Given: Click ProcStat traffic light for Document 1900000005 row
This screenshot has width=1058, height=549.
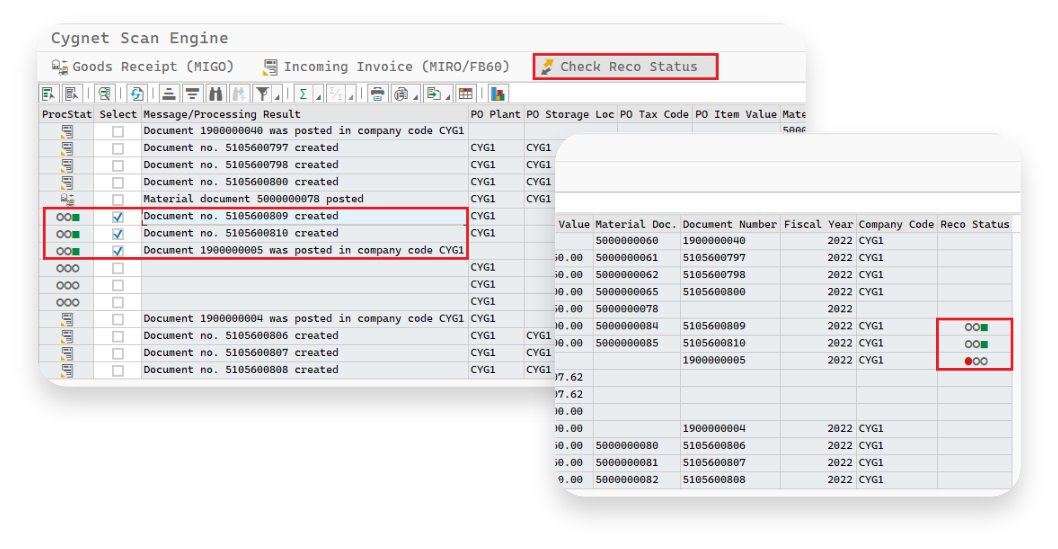Looking at the screenshot, I should click(67, 251).
